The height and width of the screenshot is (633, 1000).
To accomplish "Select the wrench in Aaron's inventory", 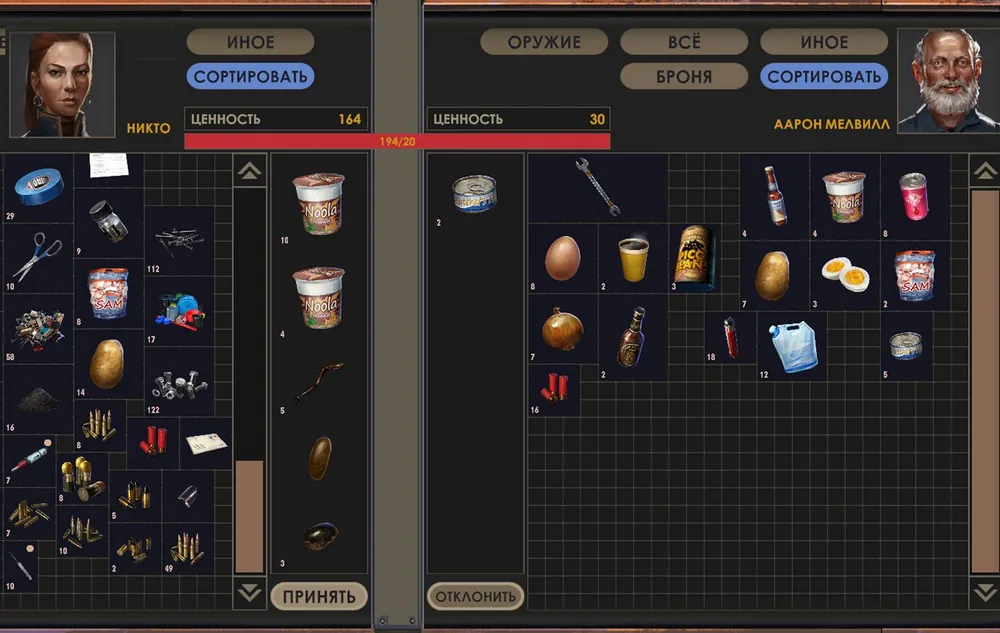I will (x=598, y=187).
